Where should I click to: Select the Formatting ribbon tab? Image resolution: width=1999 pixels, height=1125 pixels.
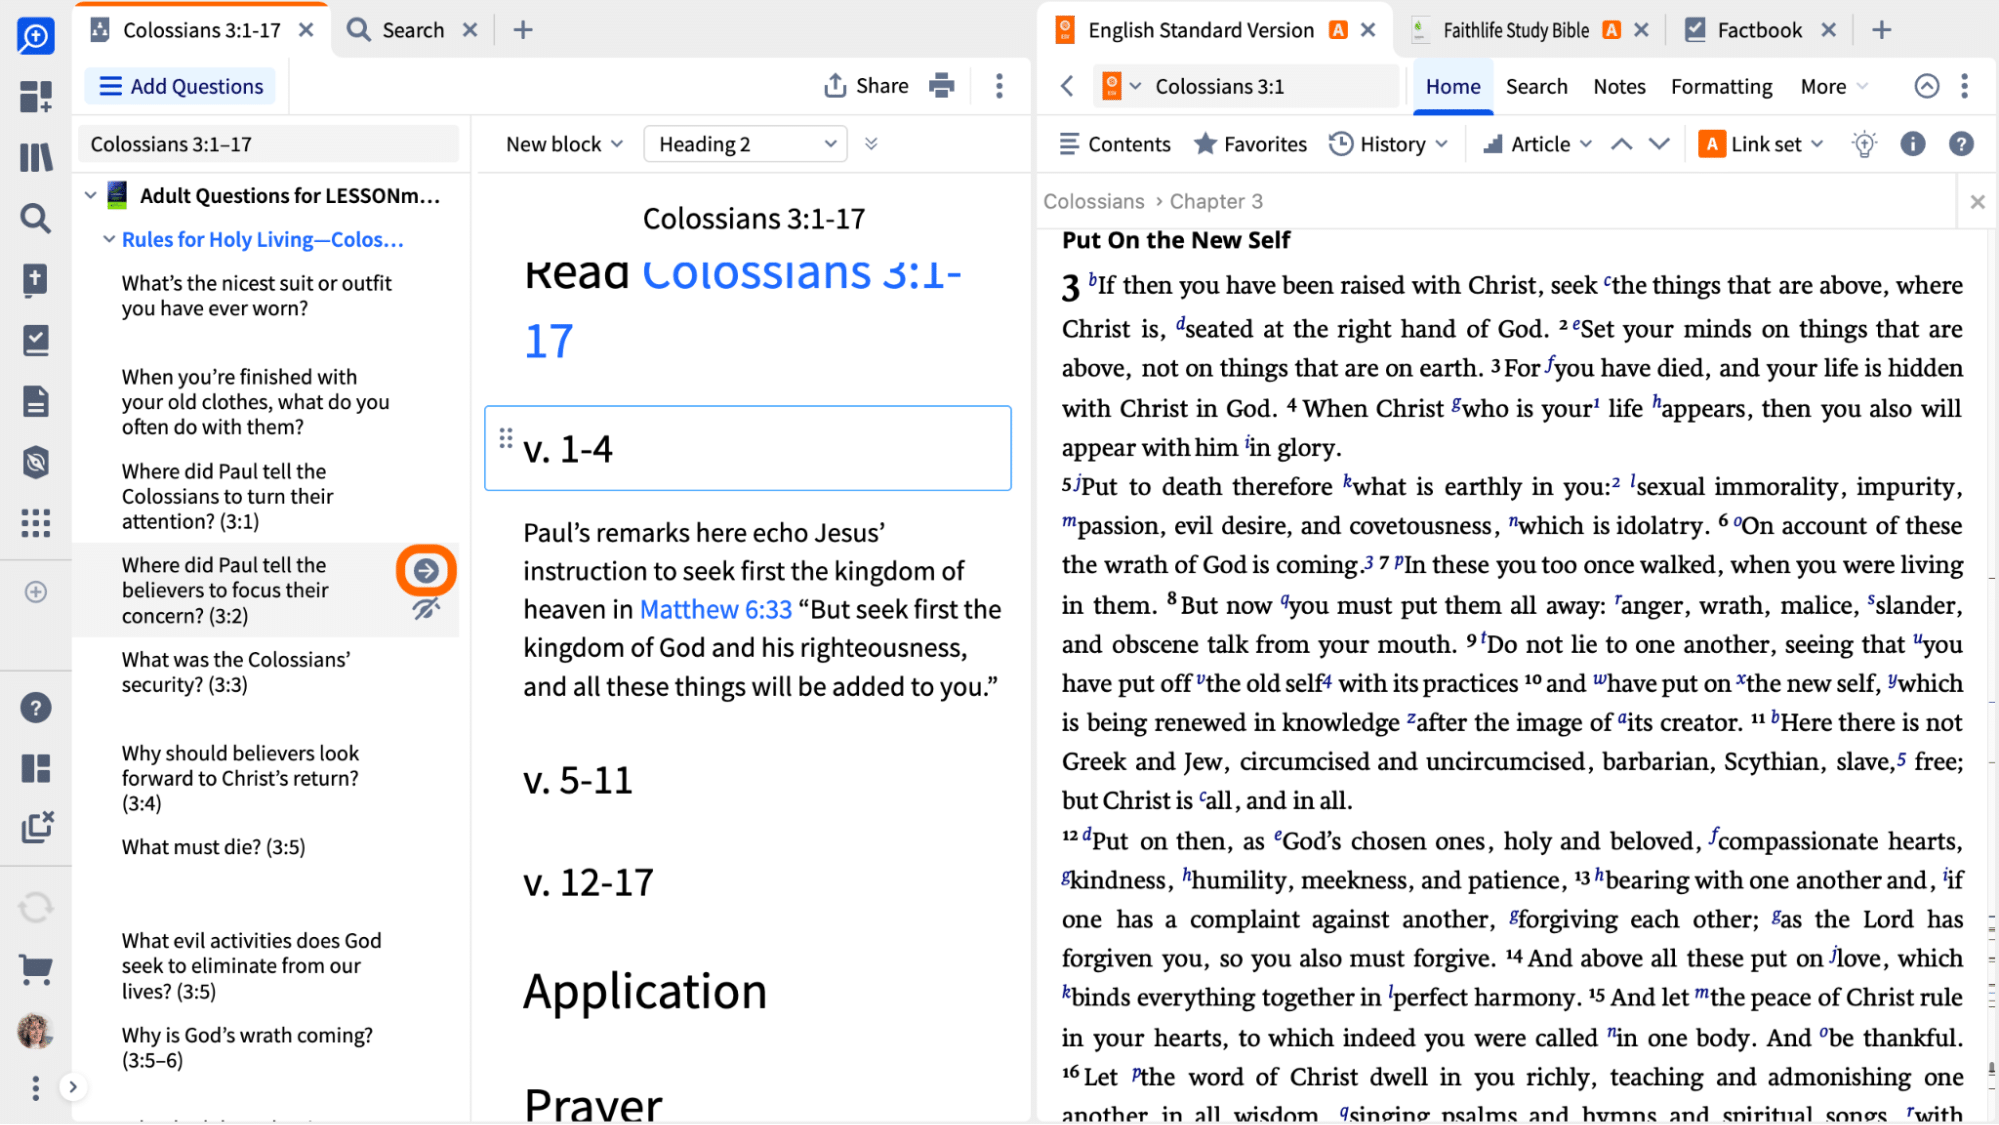pos(1721,87)
